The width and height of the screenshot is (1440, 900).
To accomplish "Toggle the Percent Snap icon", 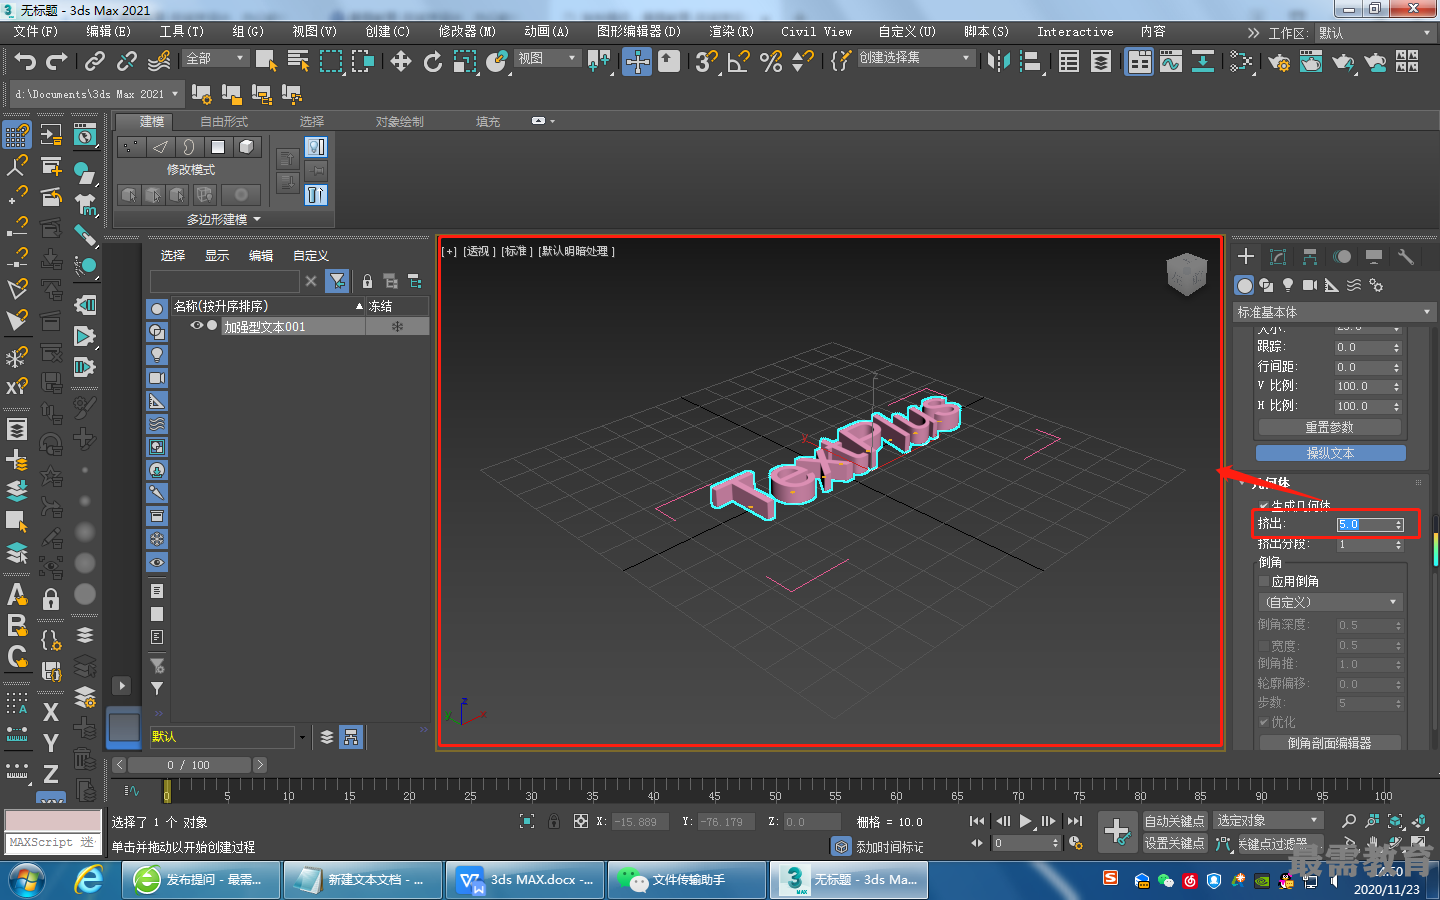I will click(771, 62).
